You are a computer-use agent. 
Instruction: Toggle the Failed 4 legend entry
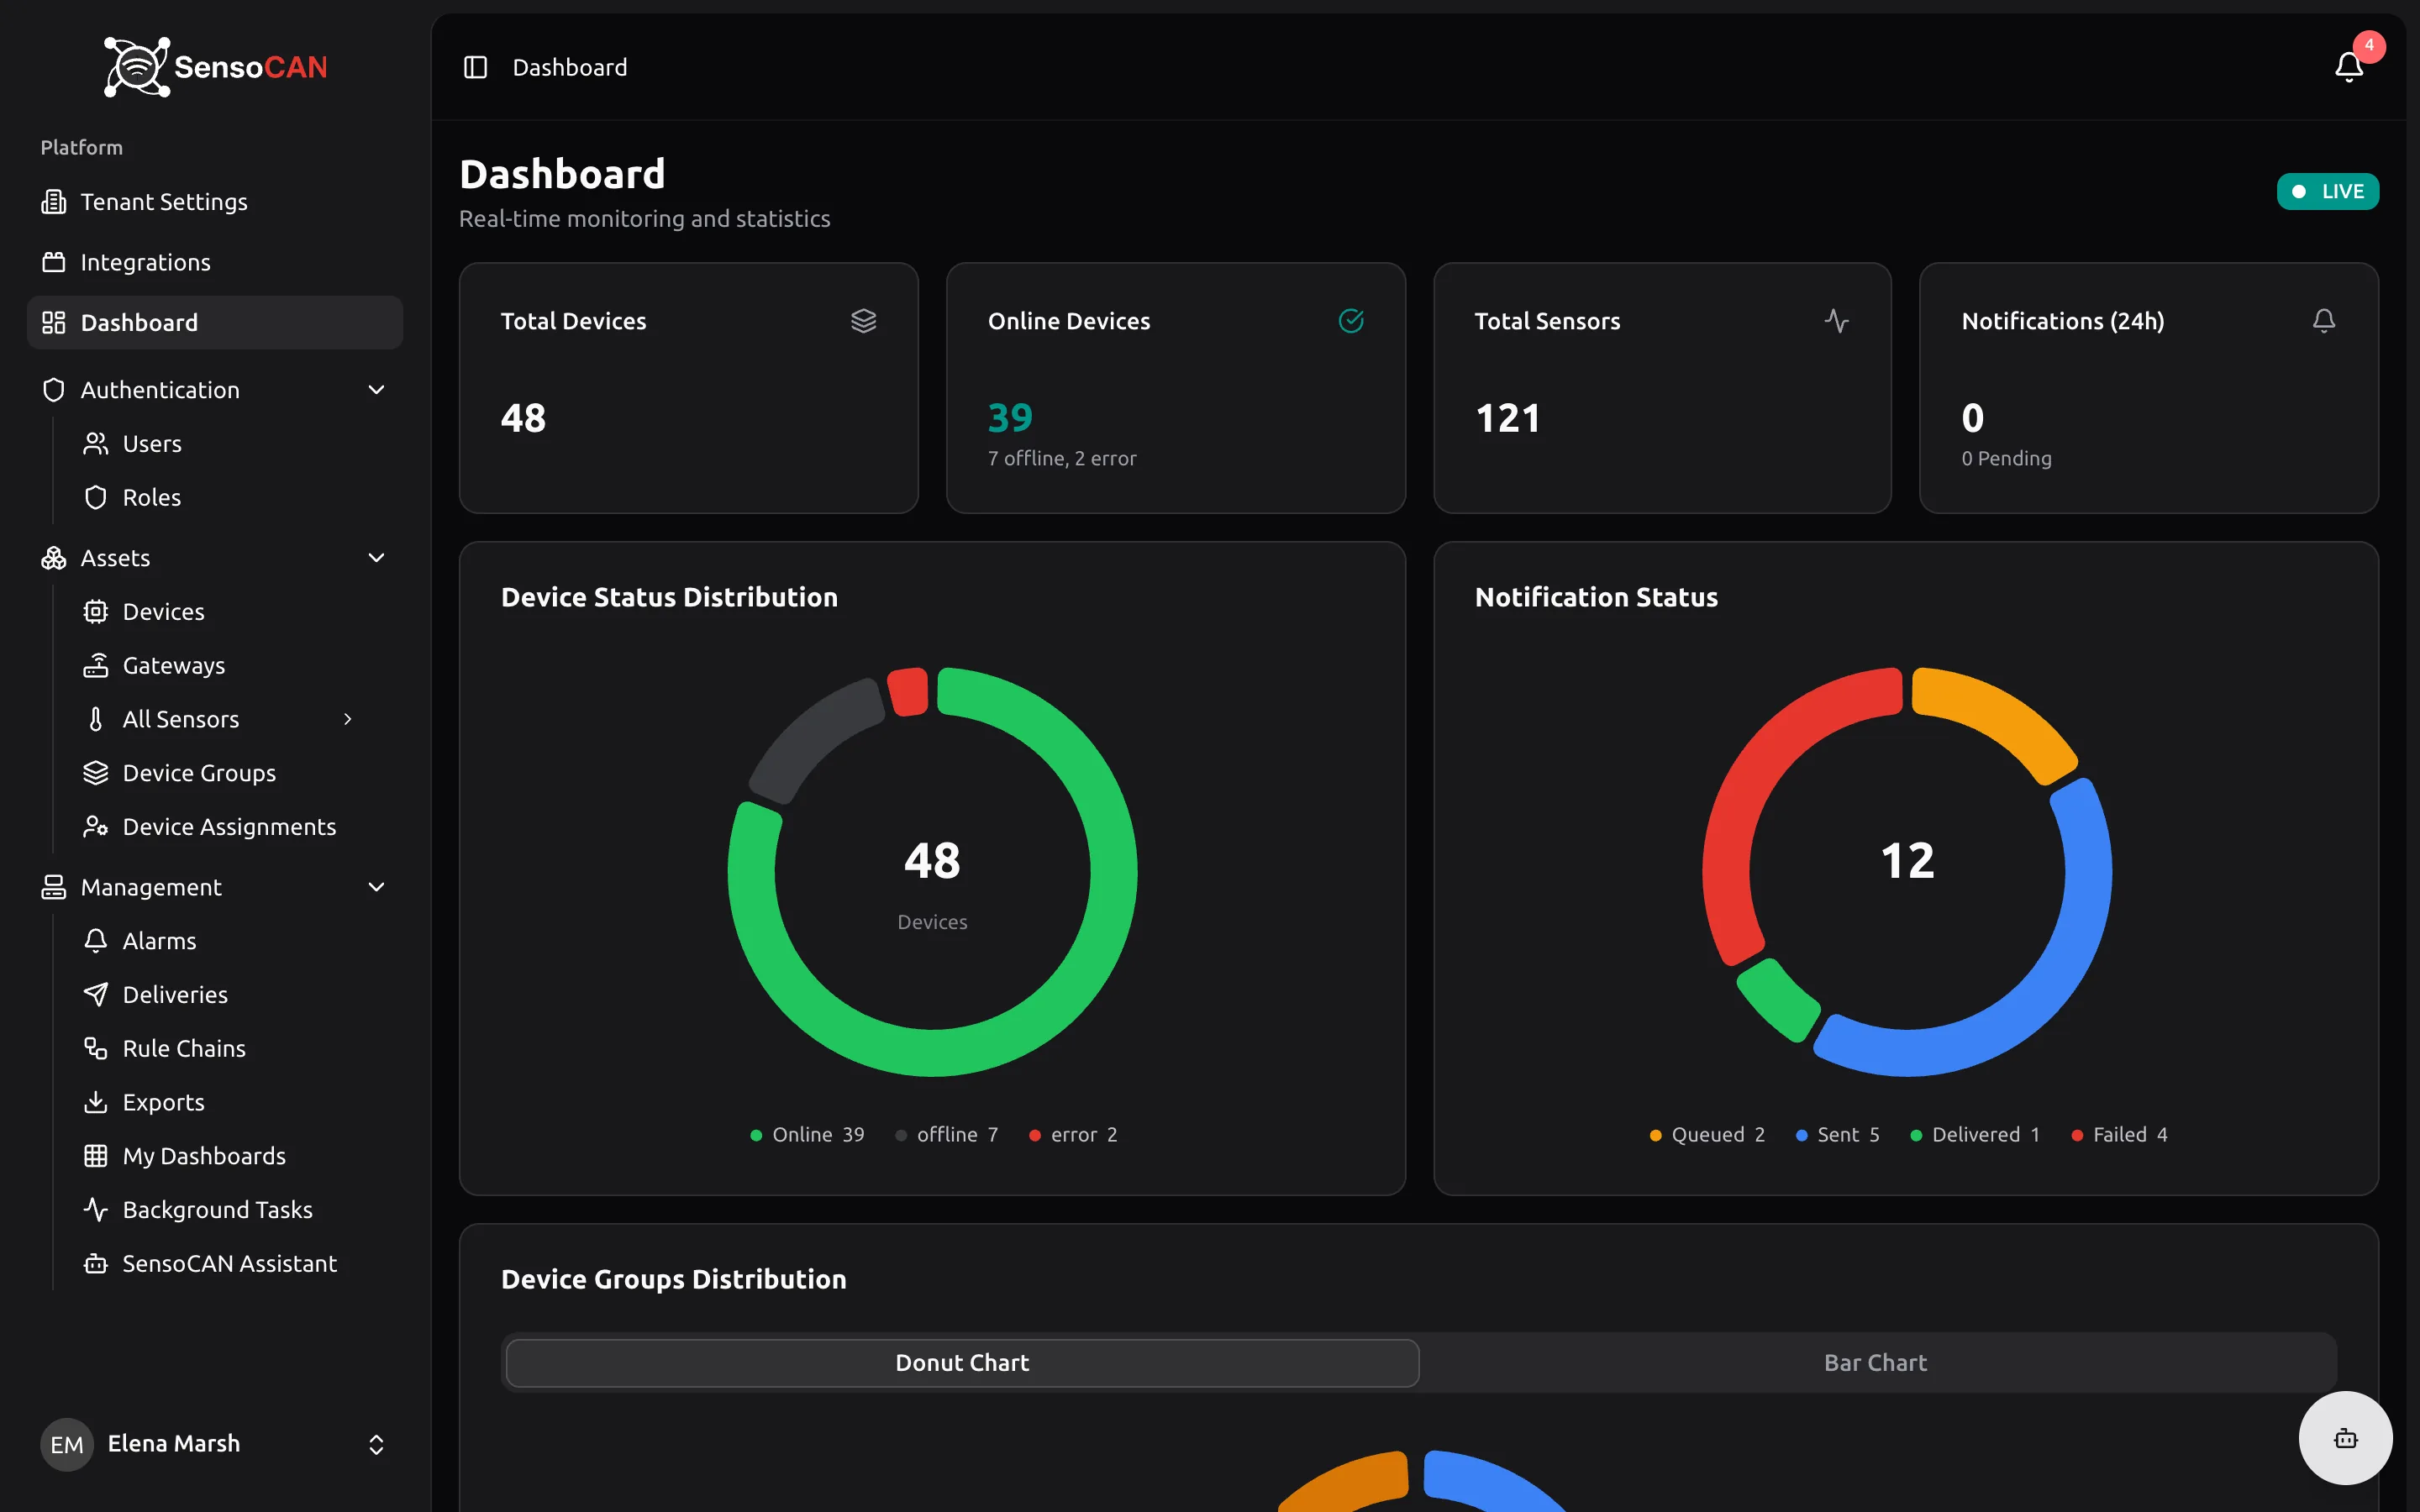click(2120, 1135)
